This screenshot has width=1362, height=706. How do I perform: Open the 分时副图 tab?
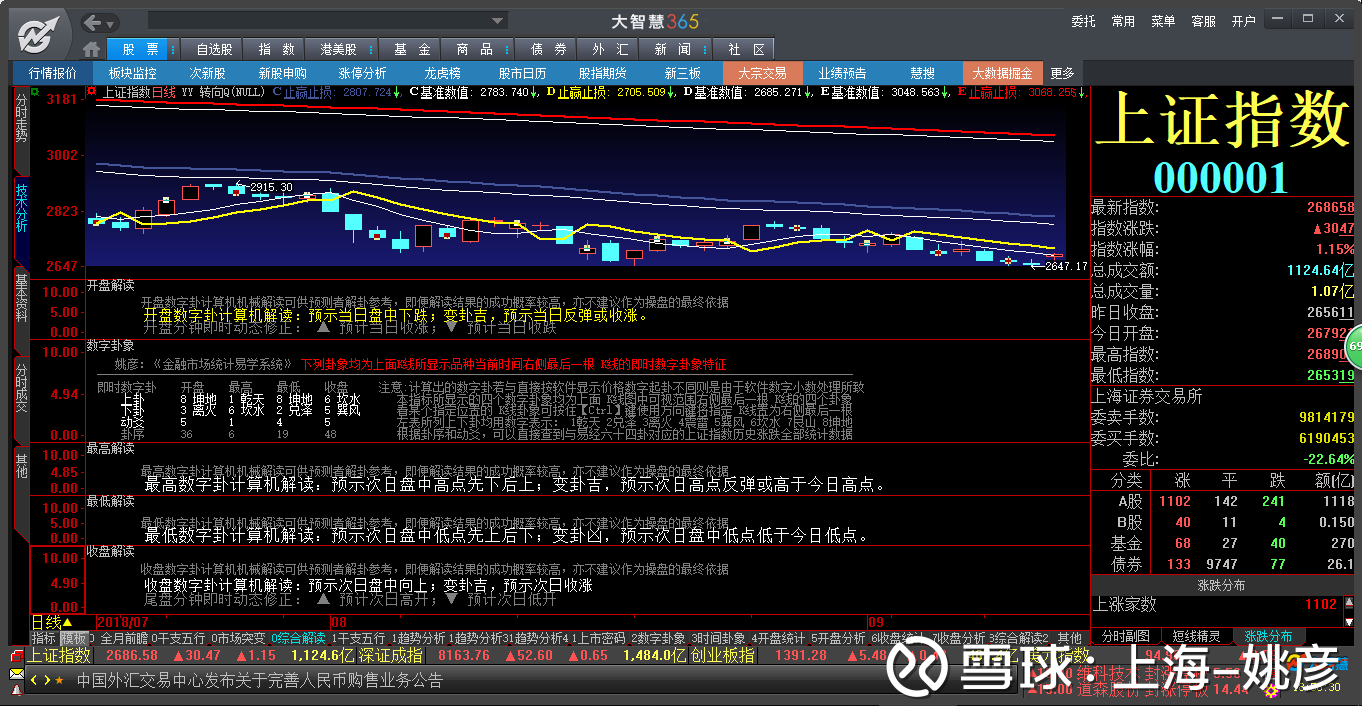1126,637
